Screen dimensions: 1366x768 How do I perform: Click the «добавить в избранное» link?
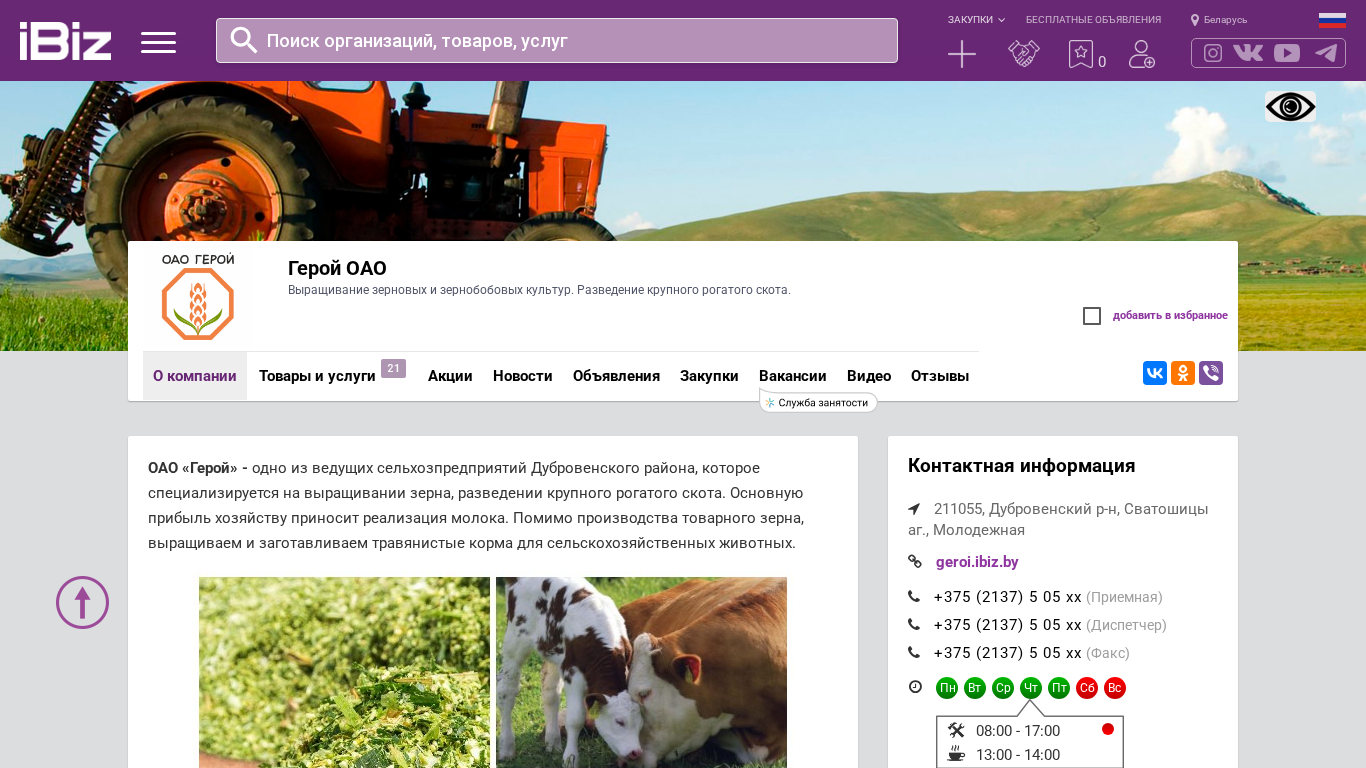(x=1170, y=316)
